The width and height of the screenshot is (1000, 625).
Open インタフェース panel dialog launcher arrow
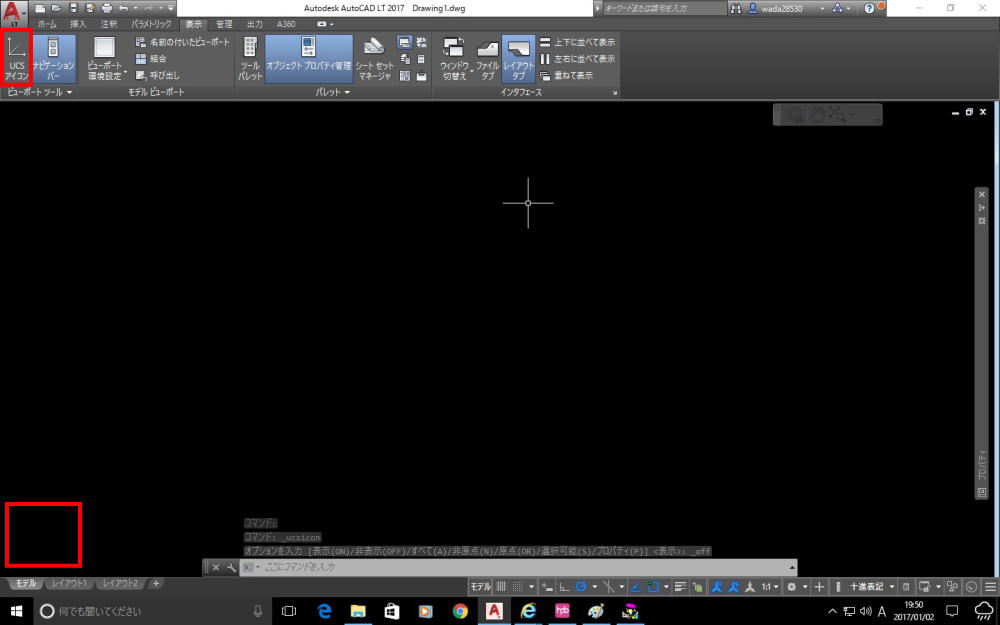pyautogui.click(x=615, y=93)
